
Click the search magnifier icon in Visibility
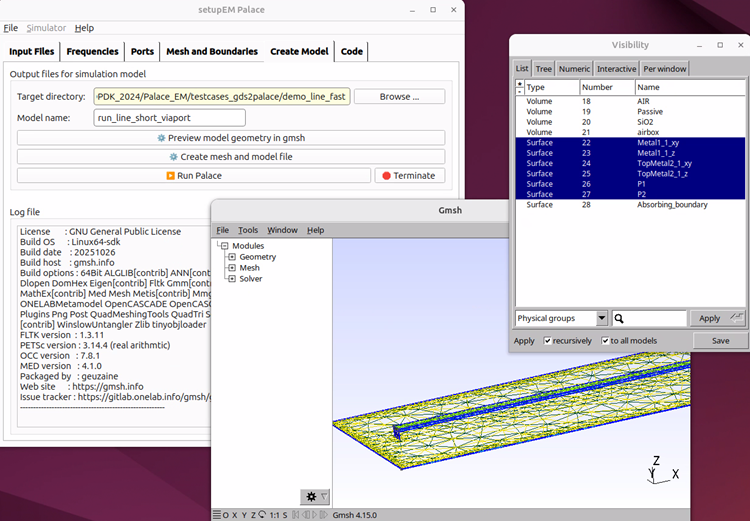click(619, 319)
